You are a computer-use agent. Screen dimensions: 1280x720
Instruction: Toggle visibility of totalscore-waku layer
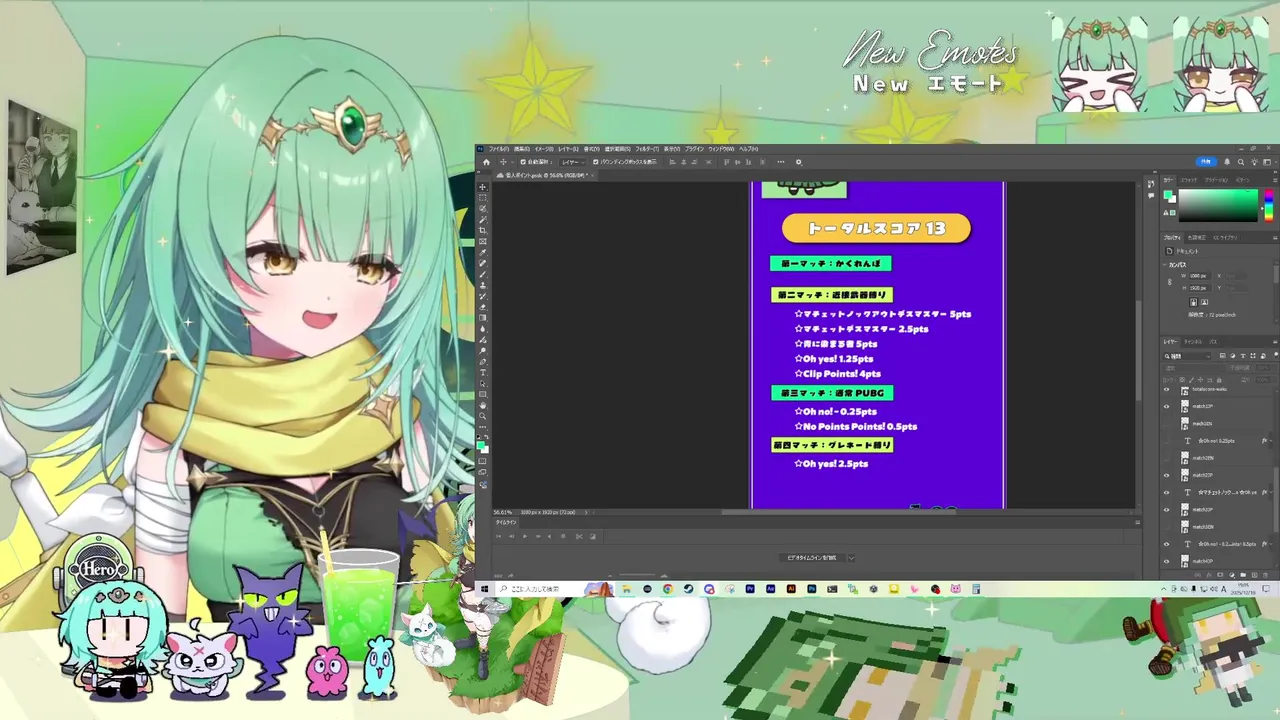1166,389
